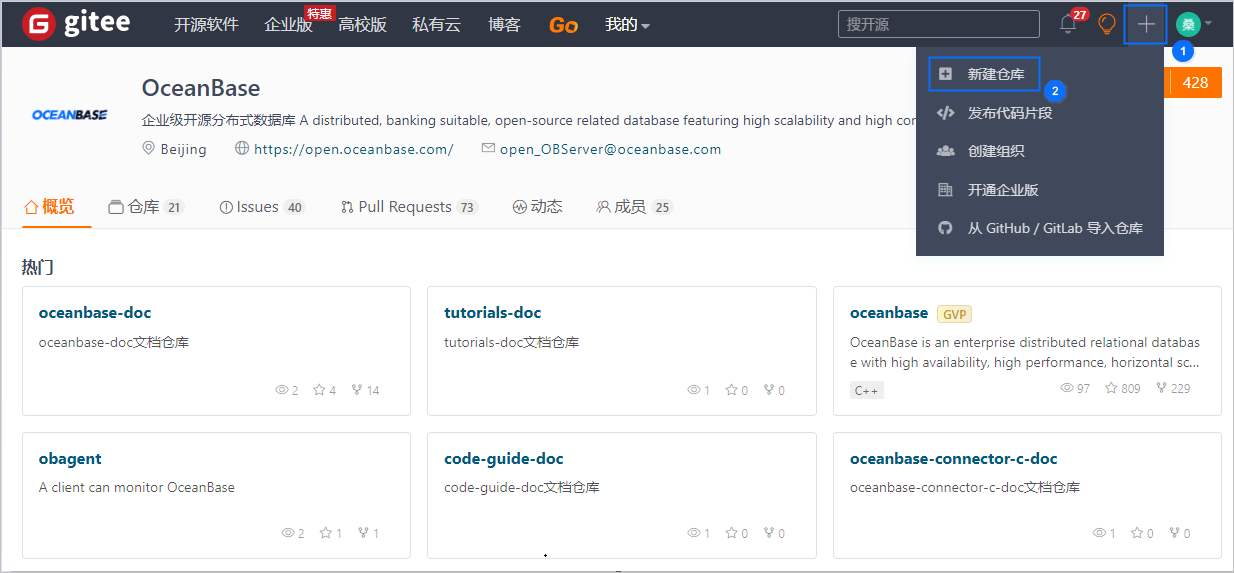Click the people icon beside 创建组织

point(945,151)
